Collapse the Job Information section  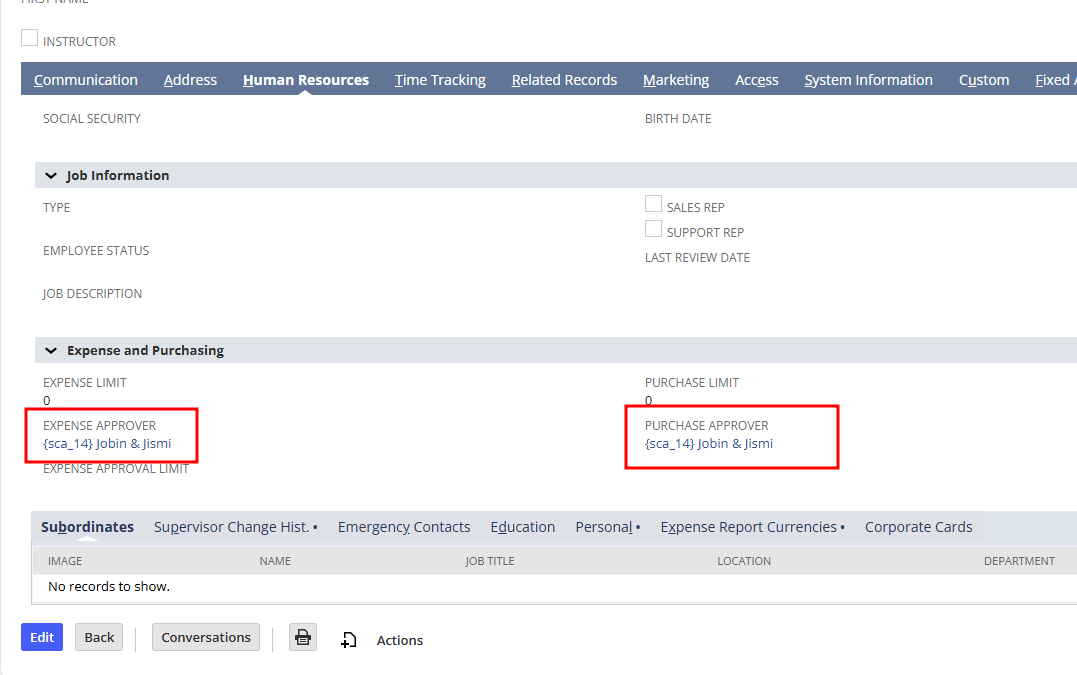51,175
